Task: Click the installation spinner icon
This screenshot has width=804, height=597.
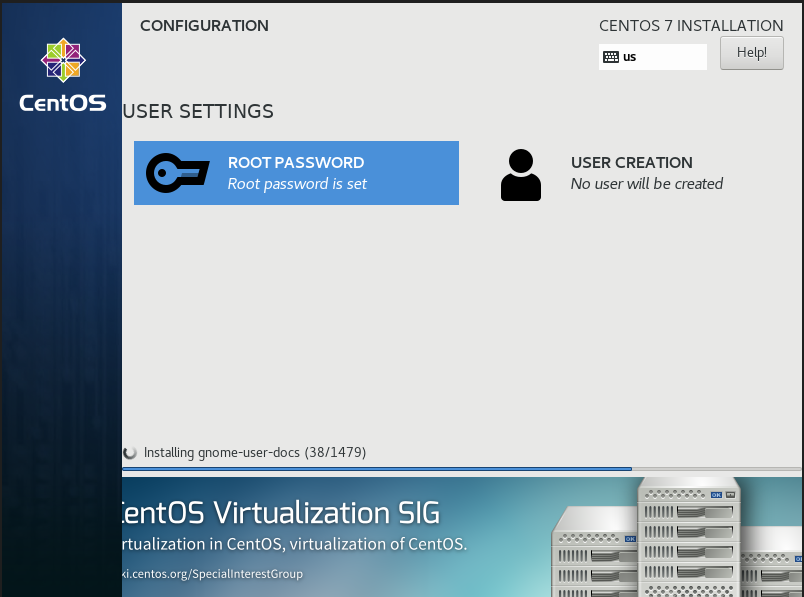Action: pyautogui.click(x=130, y=452)
